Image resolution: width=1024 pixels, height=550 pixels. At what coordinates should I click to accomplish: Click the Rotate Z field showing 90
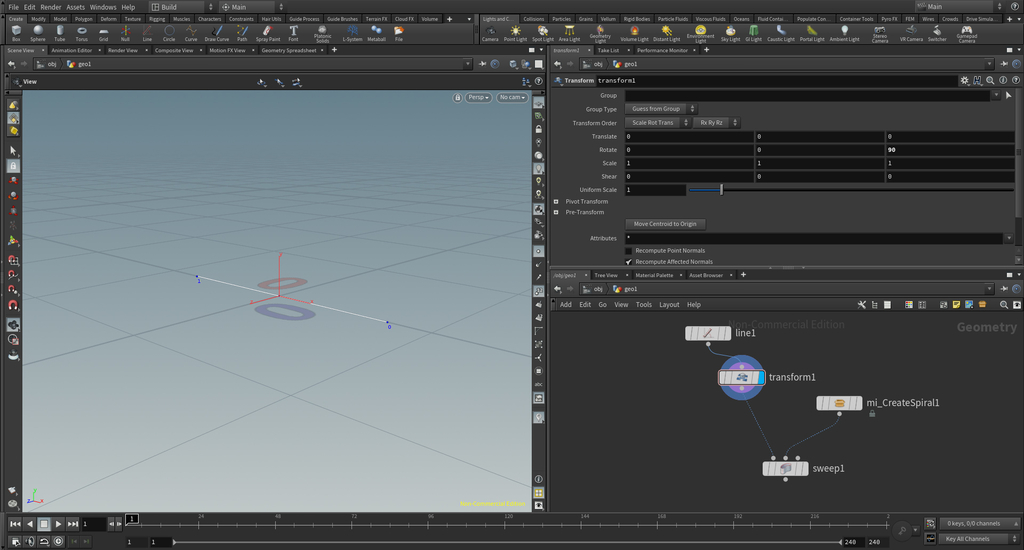coord(950,150)
